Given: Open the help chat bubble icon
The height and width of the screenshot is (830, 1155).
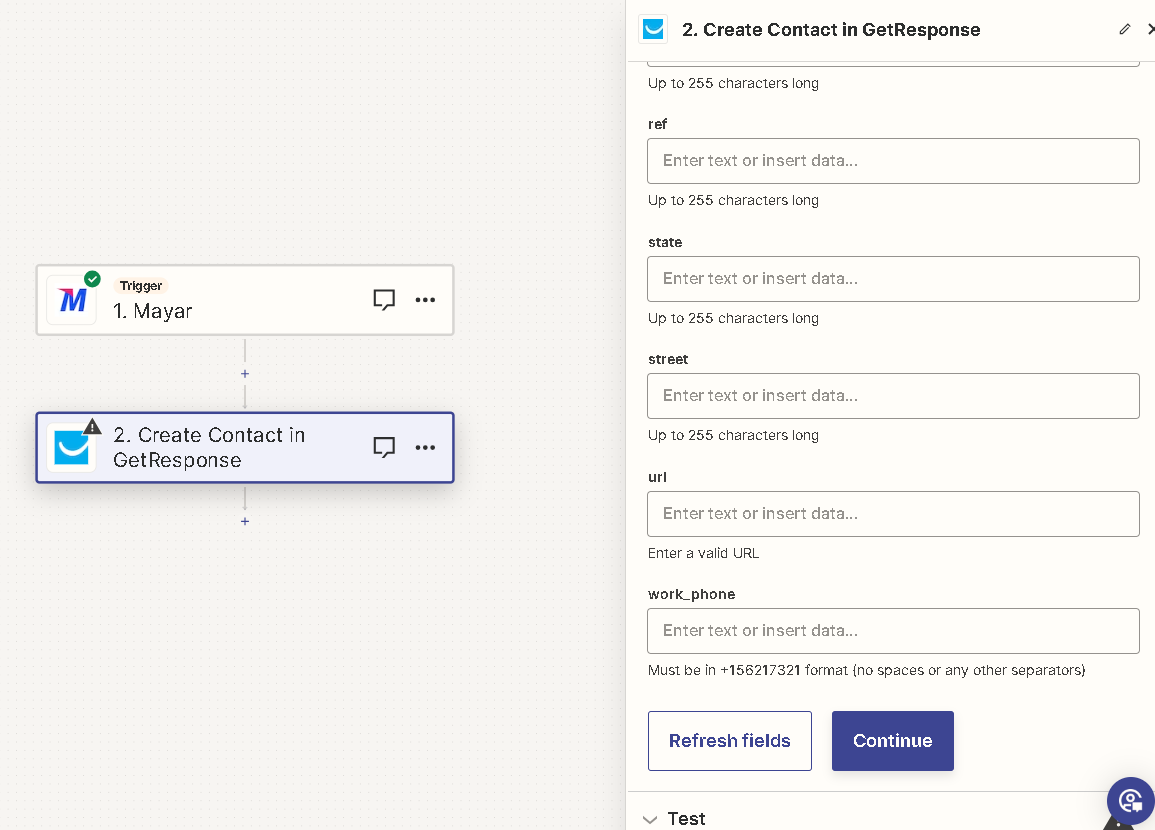Looking at the screenshot, I should click(x=1131, y=801).
